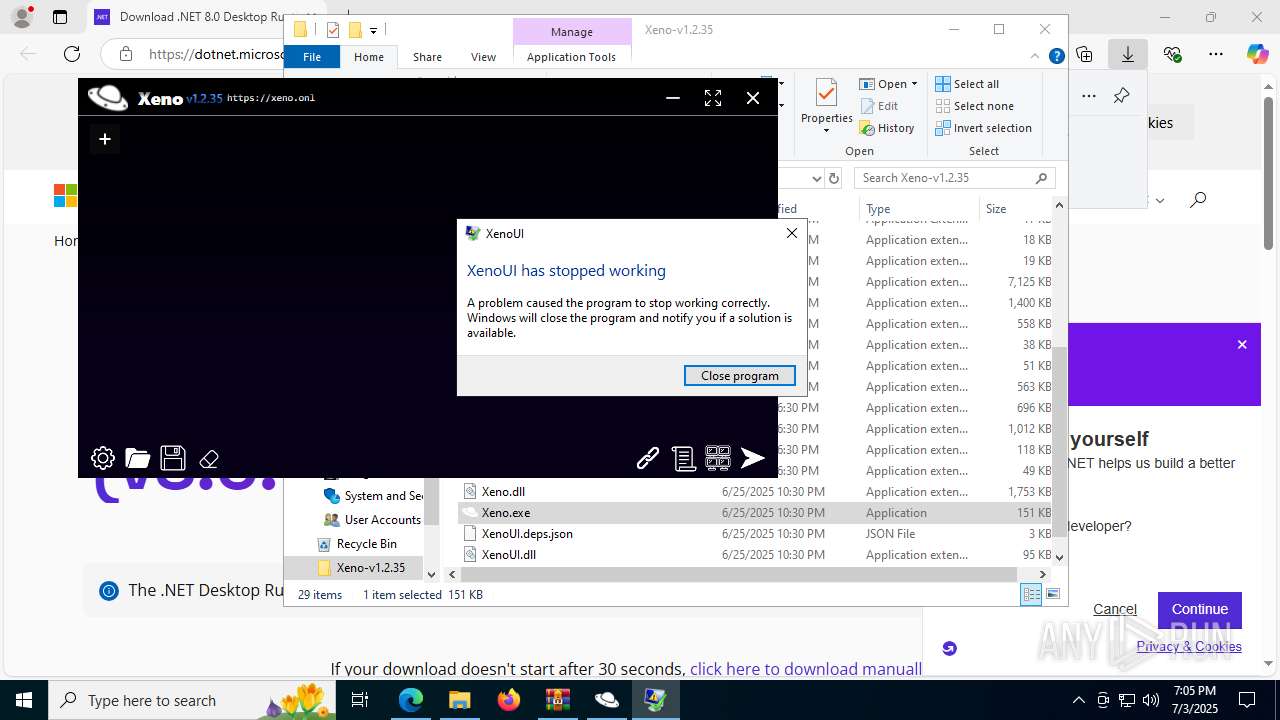Switch to the Share ribbon tab
1280x720 pixels.
[x=427, y=57]
